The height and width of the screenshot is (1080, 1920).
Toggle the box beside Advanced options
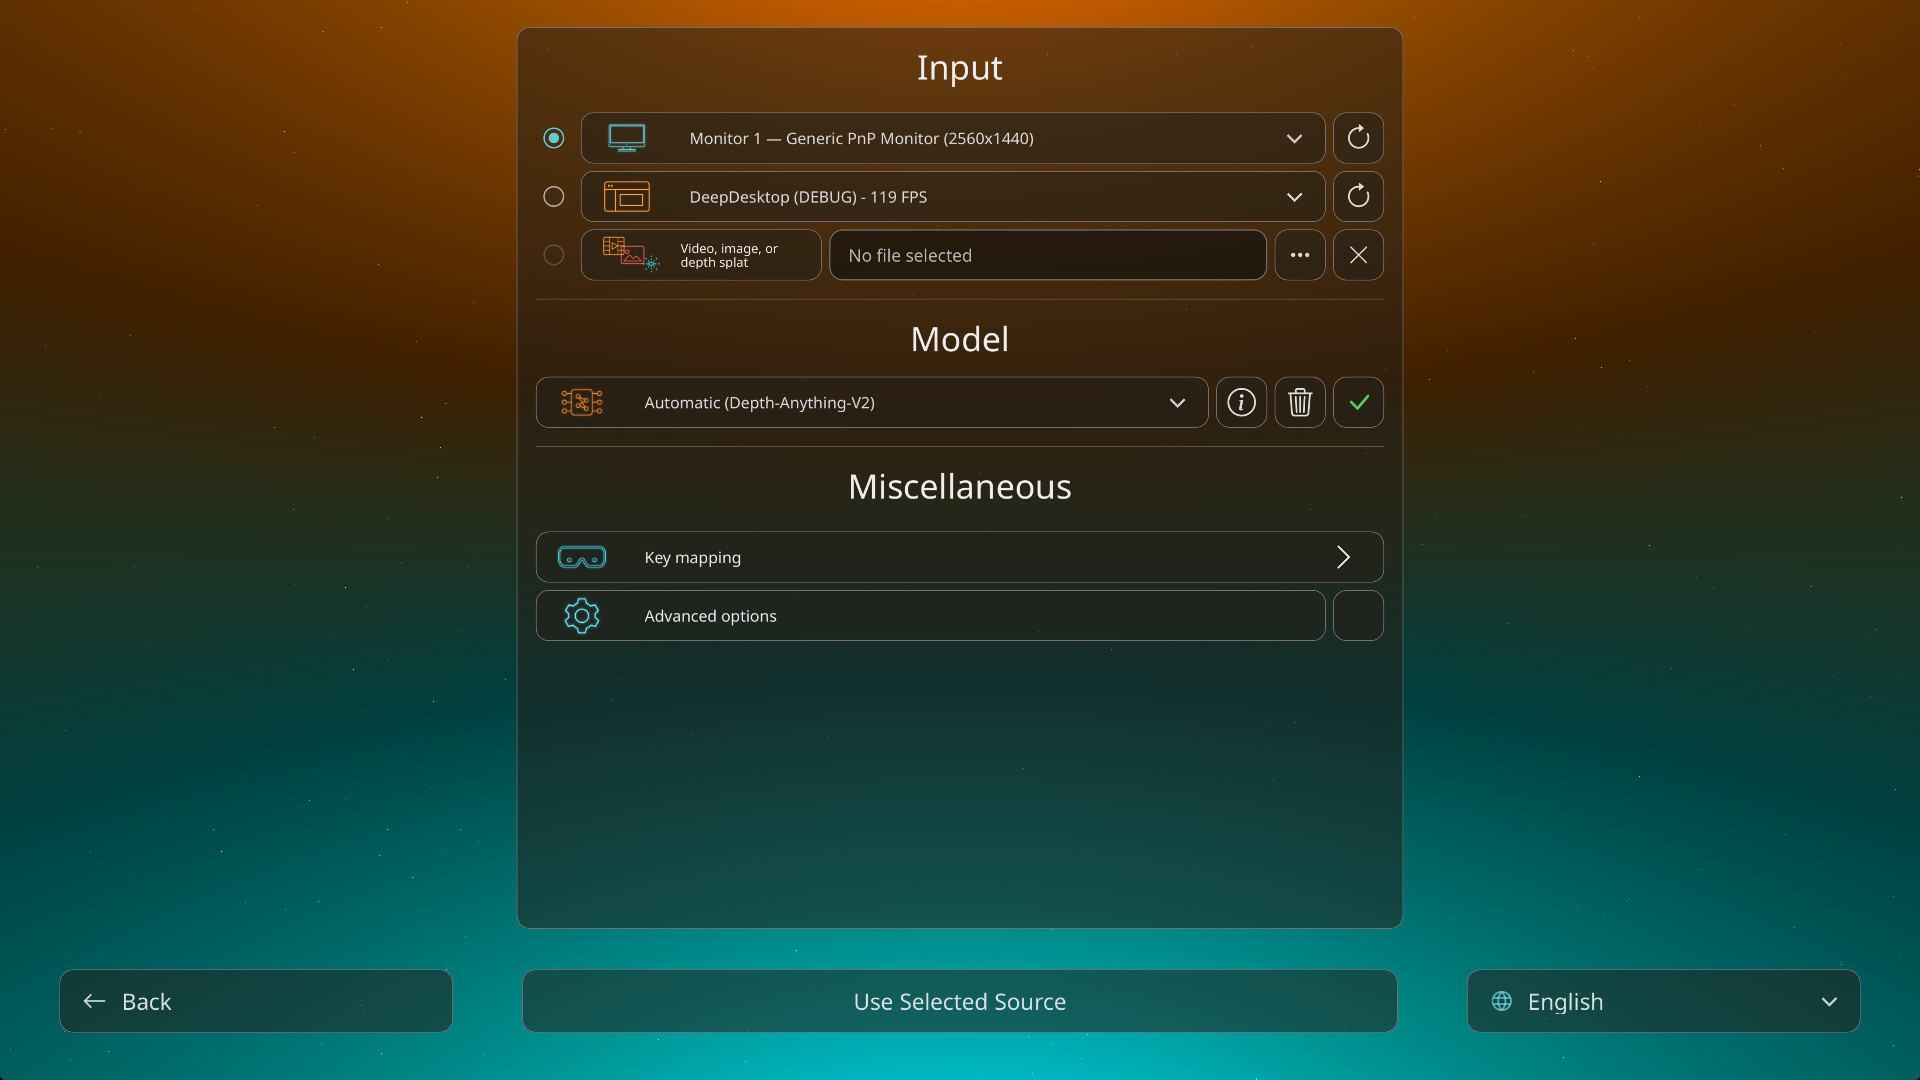1358,615
